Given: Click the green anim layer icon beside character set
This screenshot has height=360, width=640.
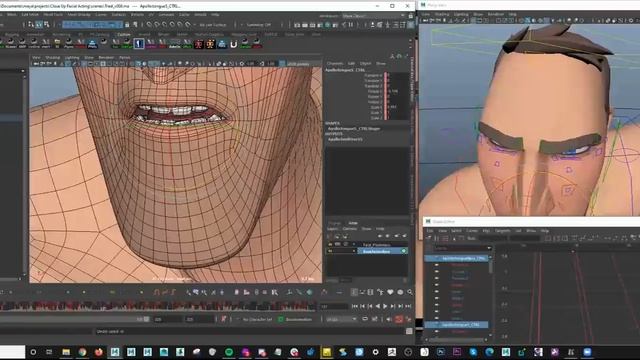Looking at the screenshot, I should 280,319.
